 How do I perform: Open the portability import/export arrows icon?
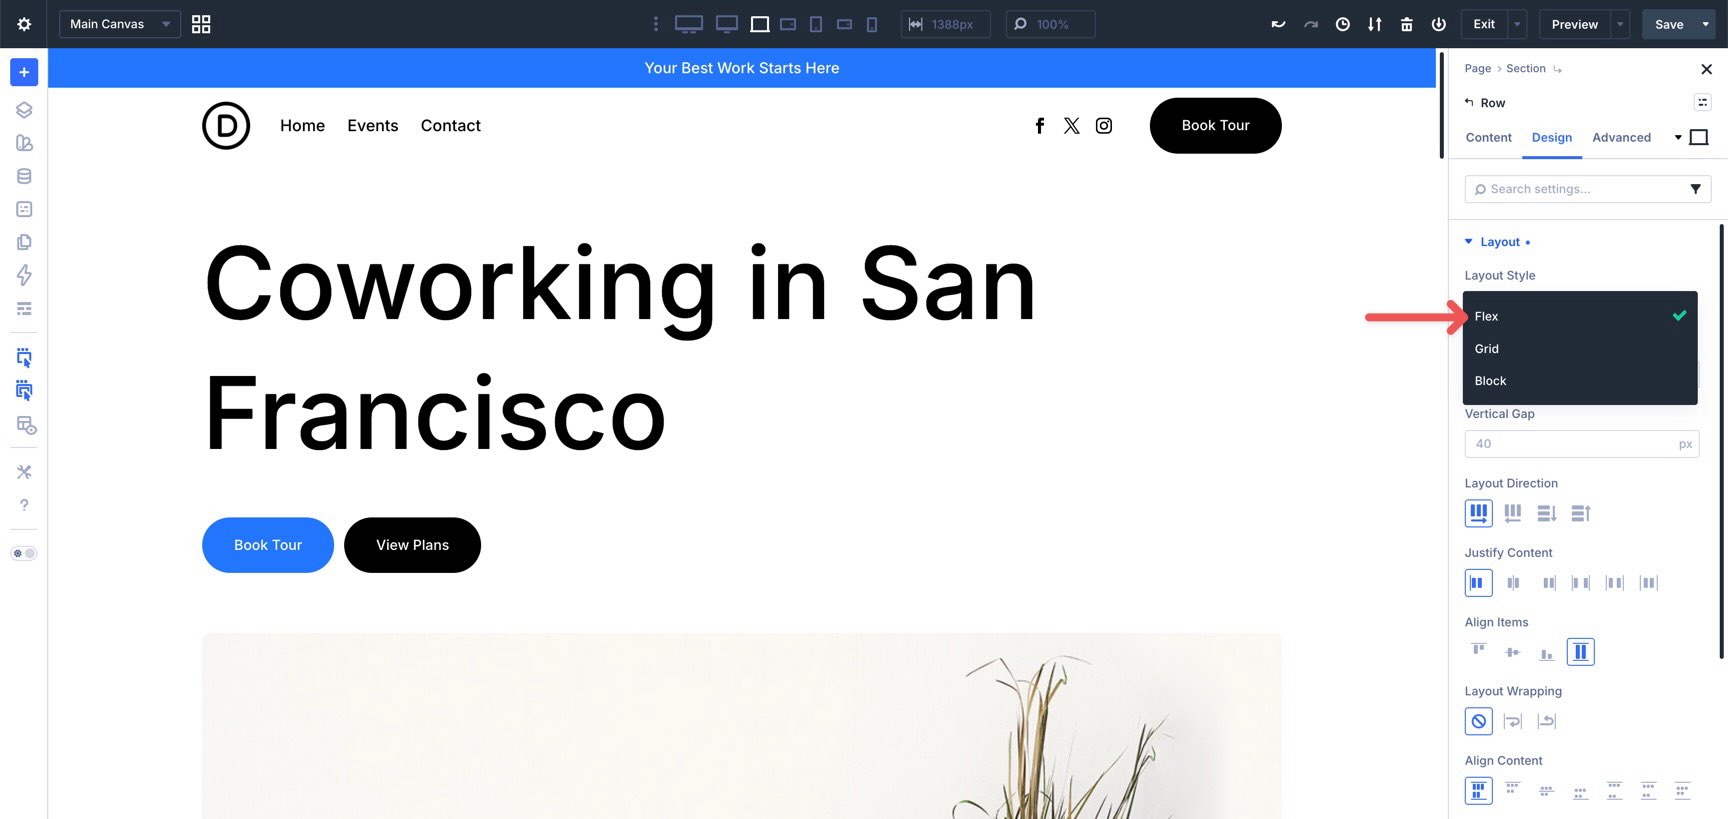pyautogui.click(x=1375, y=24)
